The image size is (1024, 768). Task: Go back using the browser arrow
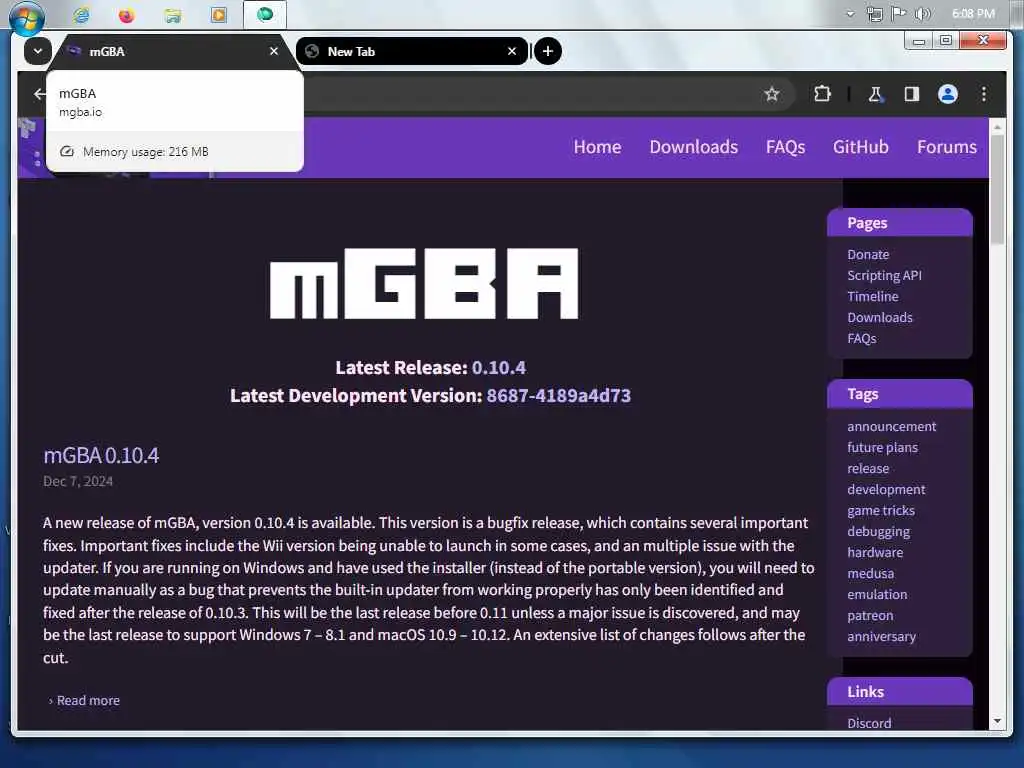(x=39, y=94)
